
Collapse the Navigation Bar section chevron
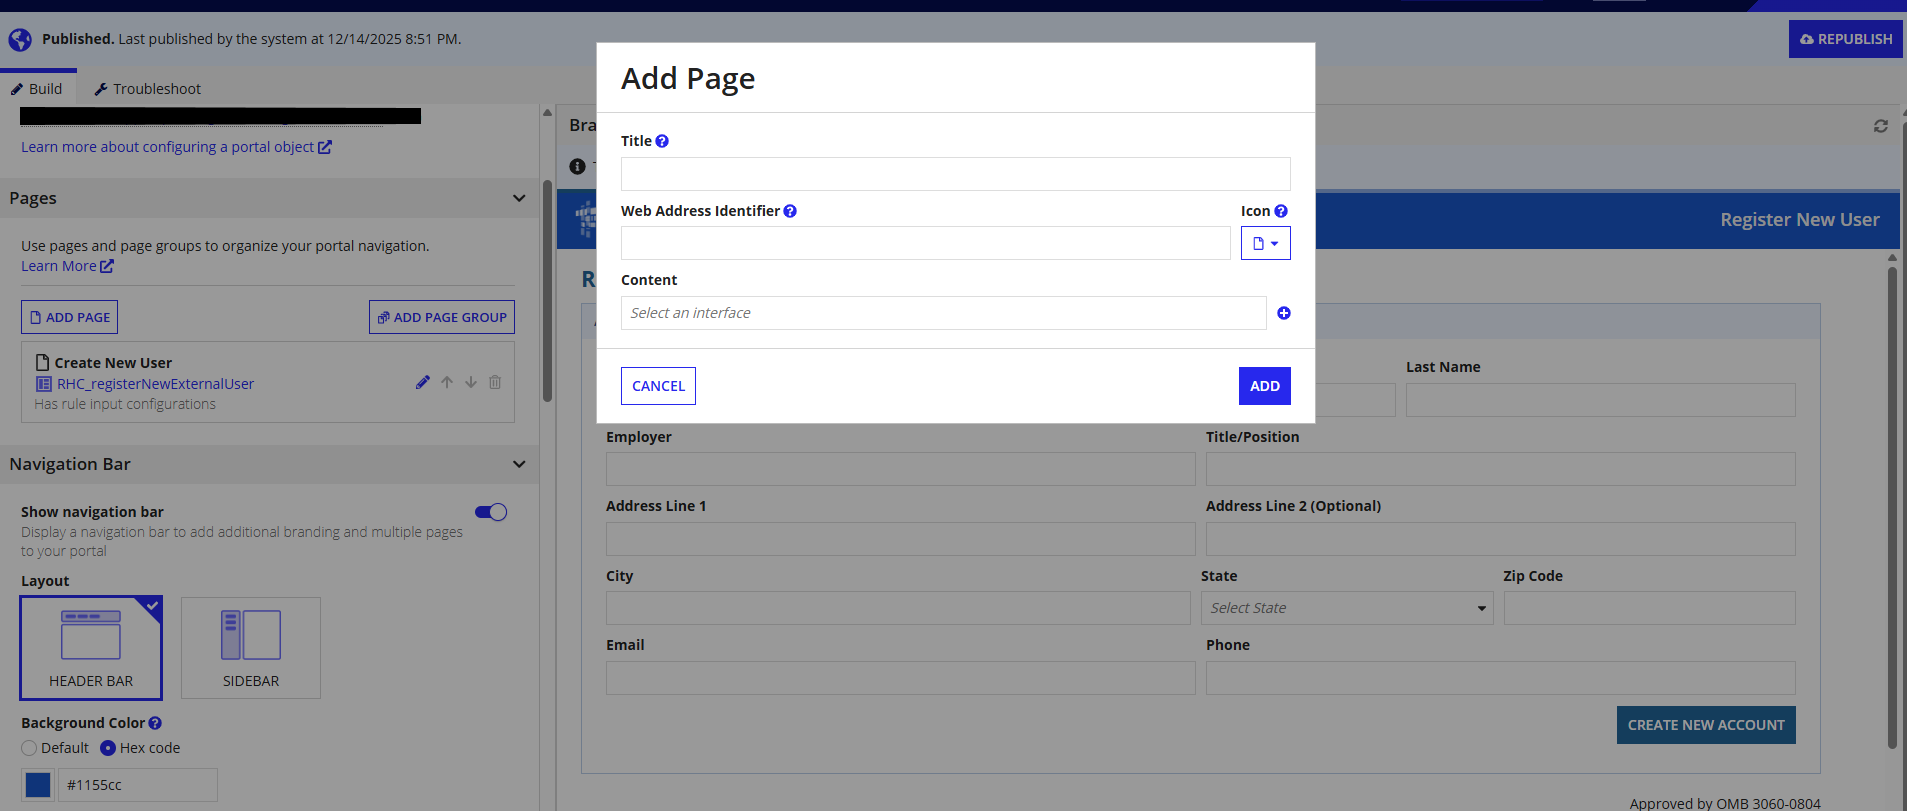519,464
